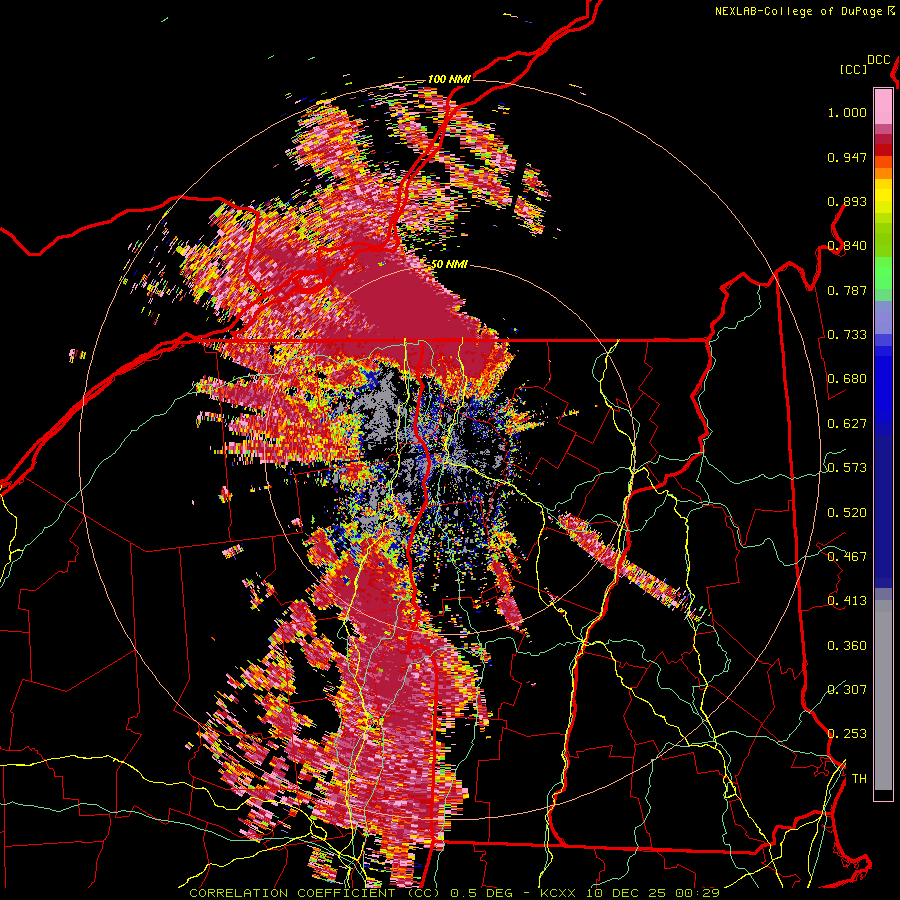Screen dimensions: 900x900
Task: Click the 00:29 timestamp in caption
Action: [x=697, y=893]
